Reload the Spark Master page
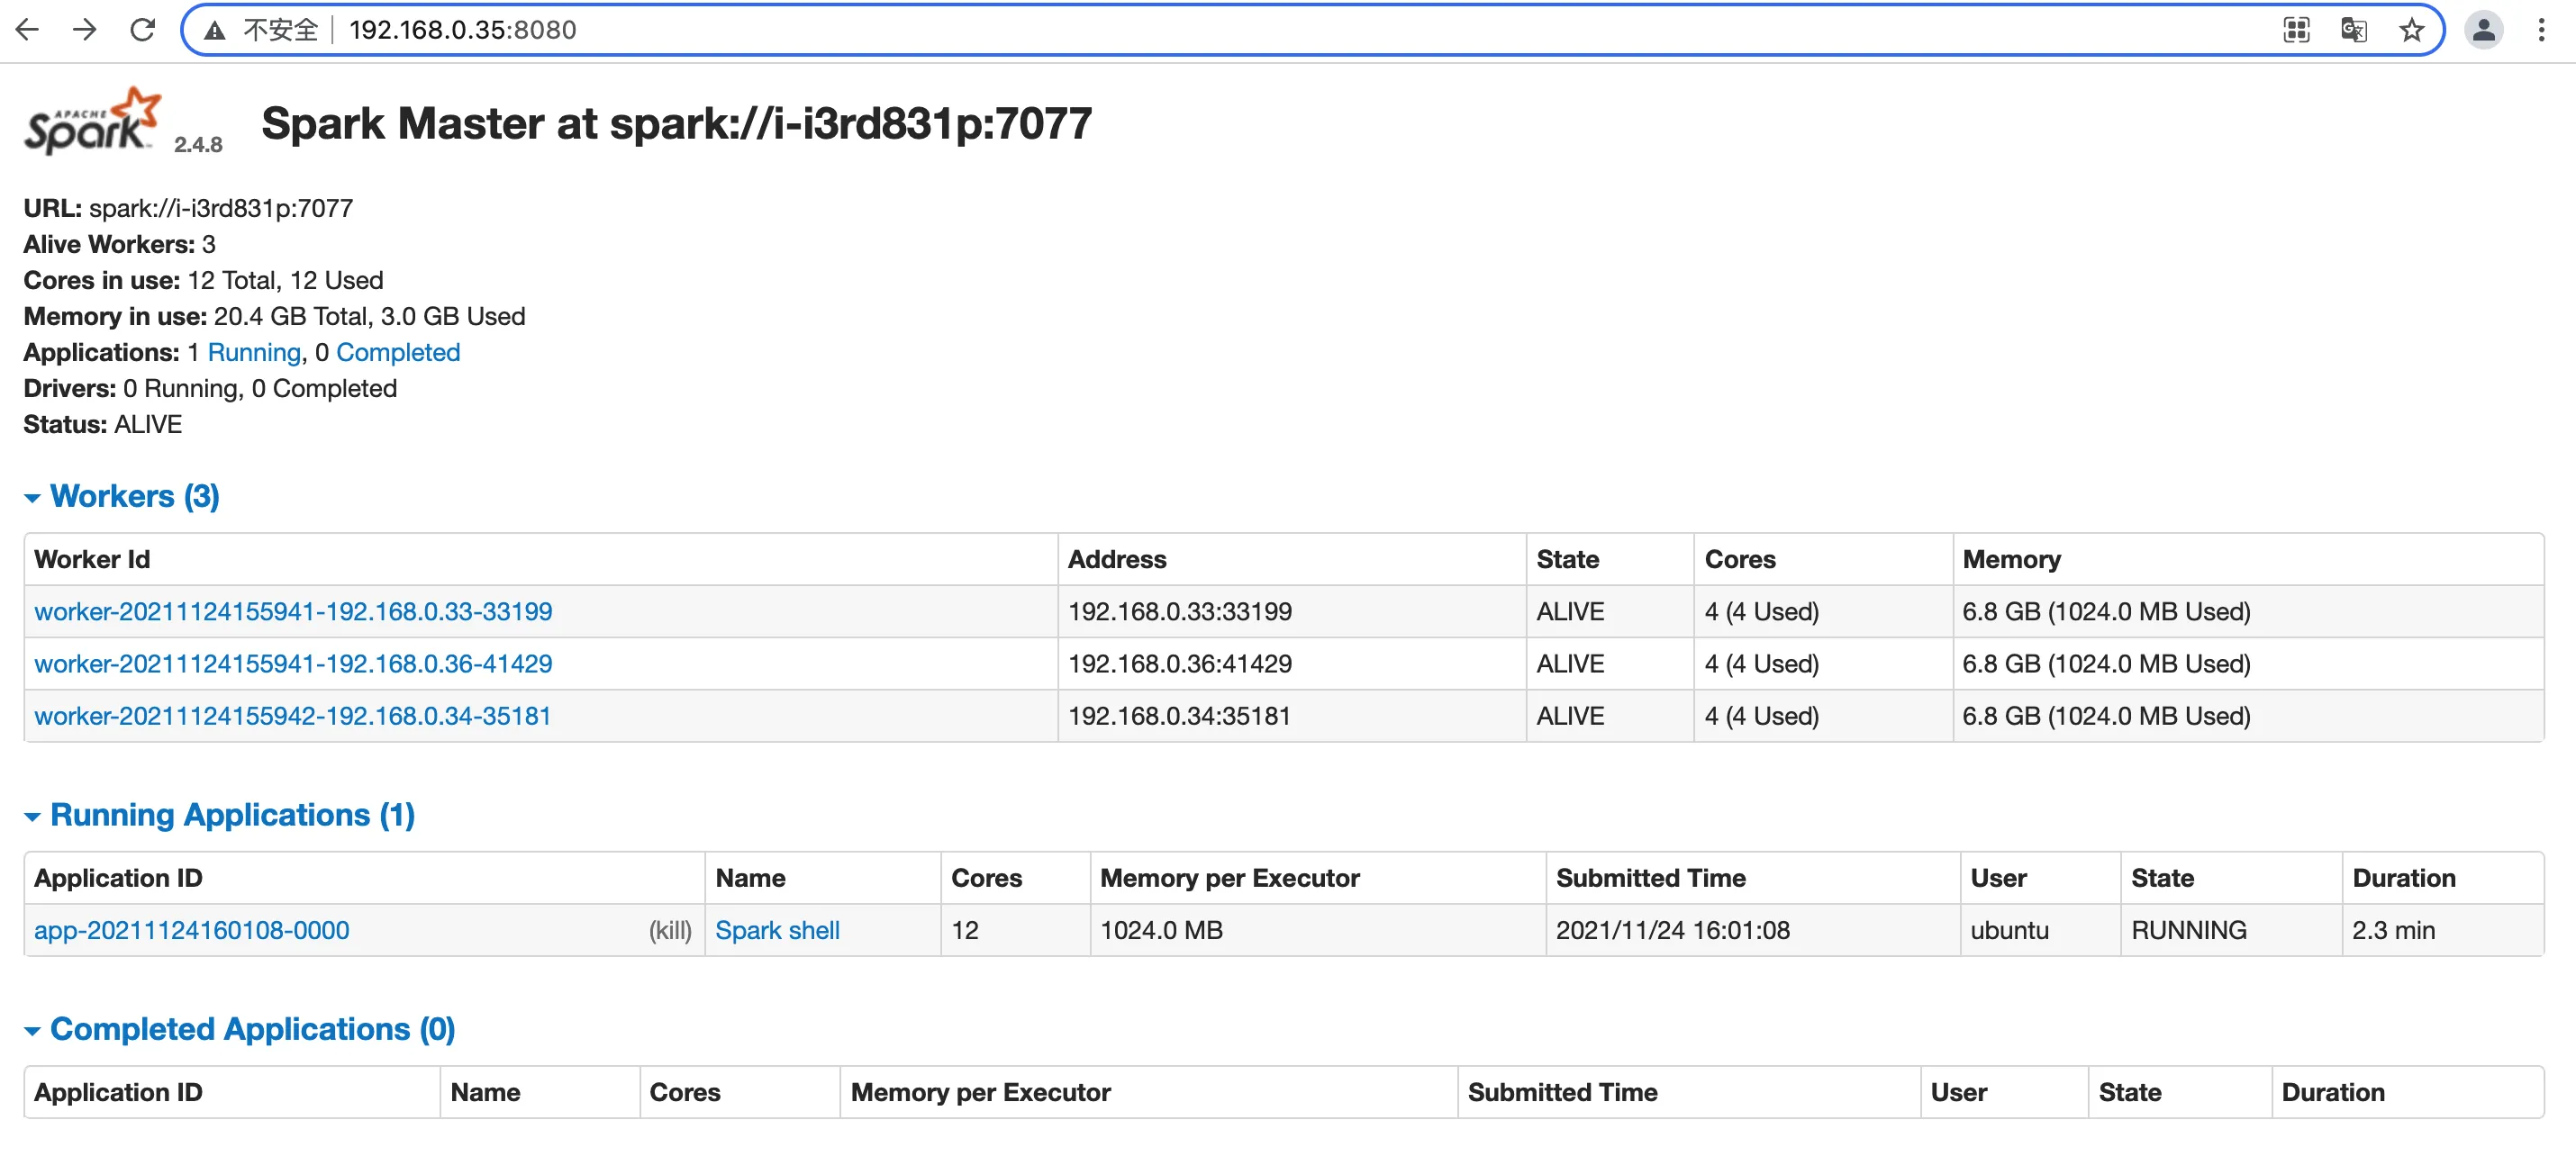Image resolution: width=2576 pixels, height=1156 pixels. point(143,30)
